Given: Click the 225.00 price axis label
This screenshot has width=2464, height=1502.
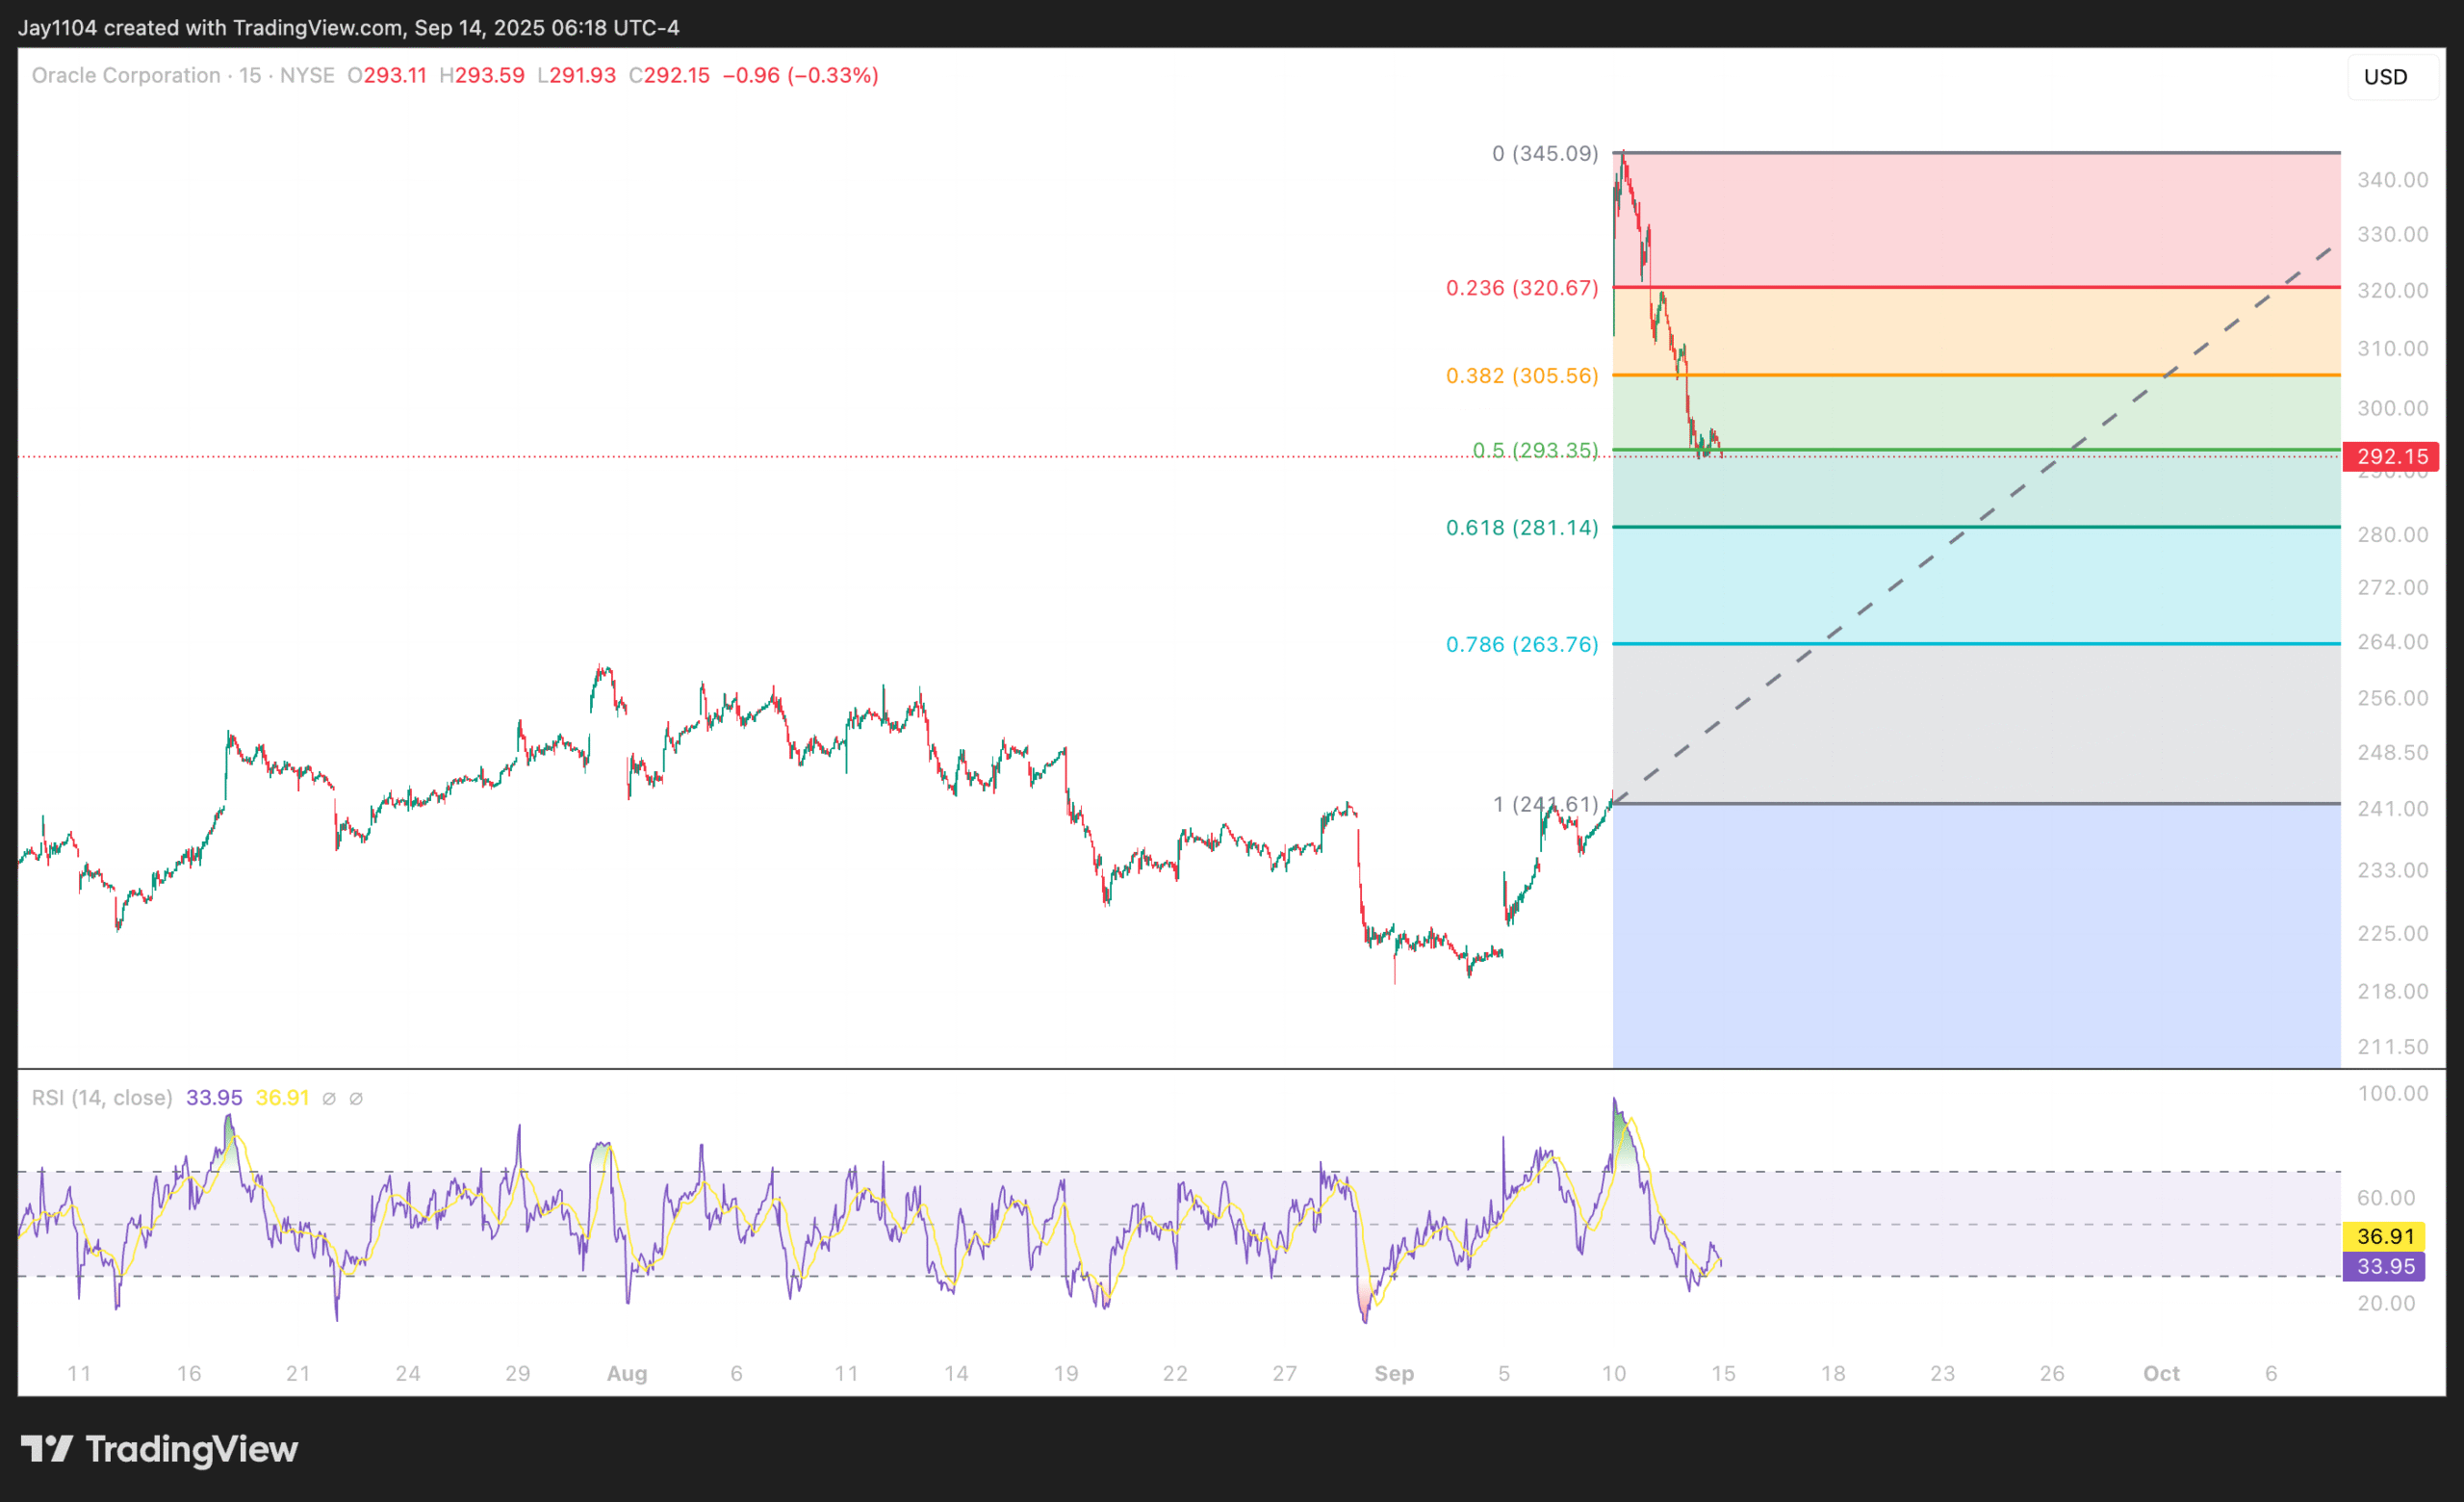Looking at the screenshot, I should tap(2392, 934).
